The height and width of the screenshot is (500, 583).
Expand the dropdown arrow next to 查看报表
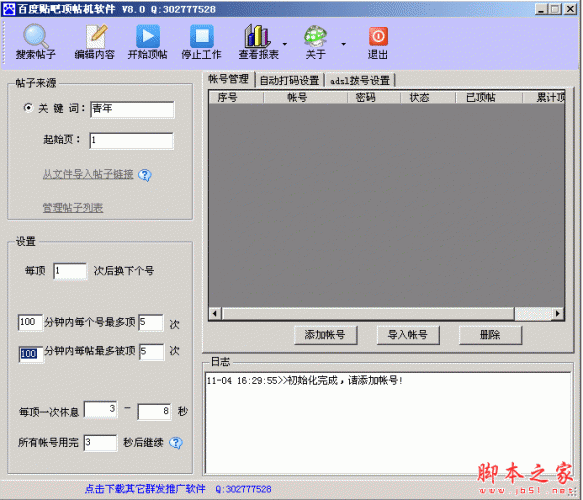coord(285,44)
